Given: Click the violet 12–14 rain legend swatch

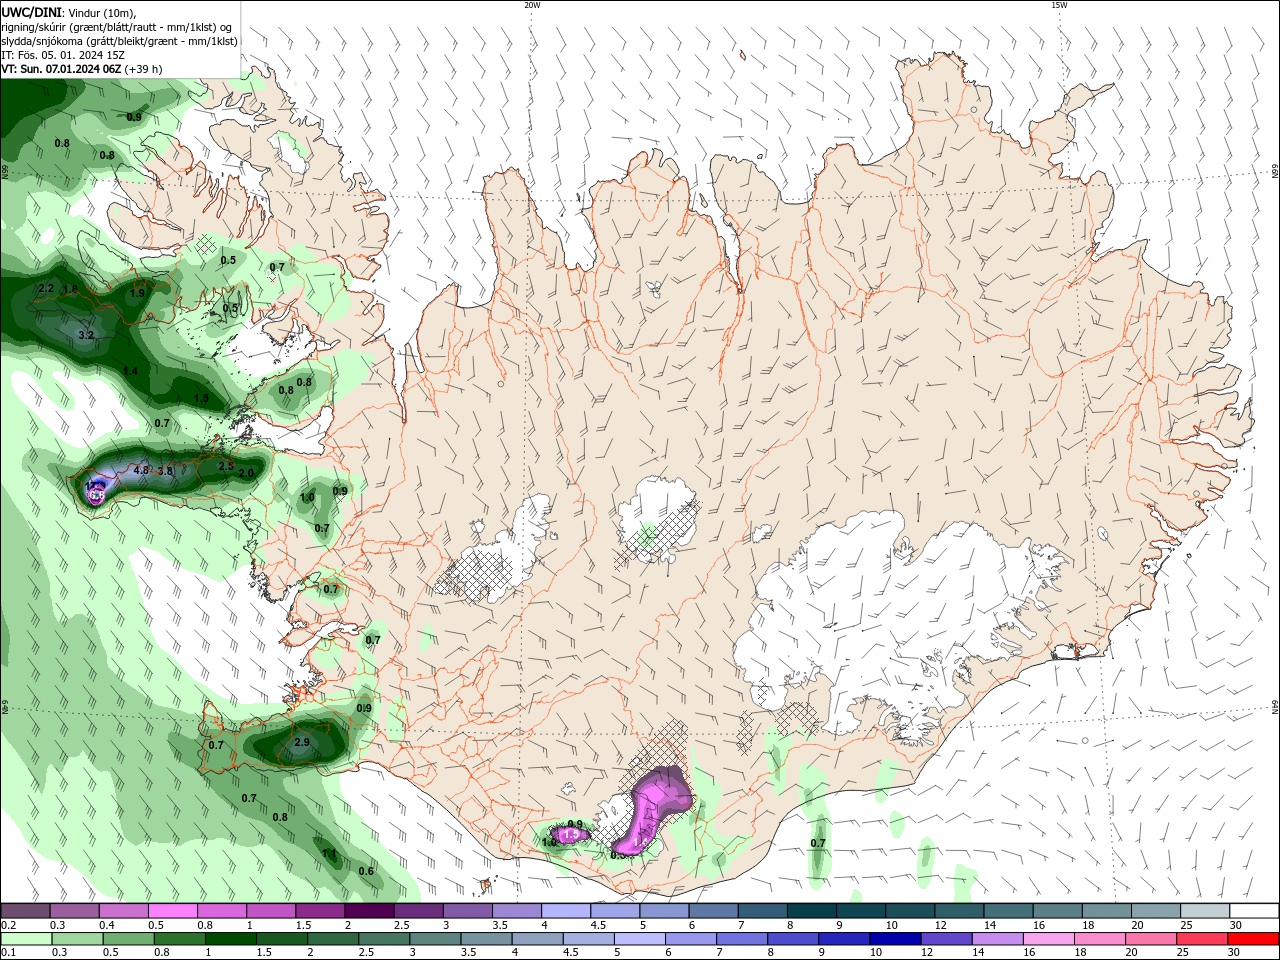Looking at the screenshot, I should [945, 939].
